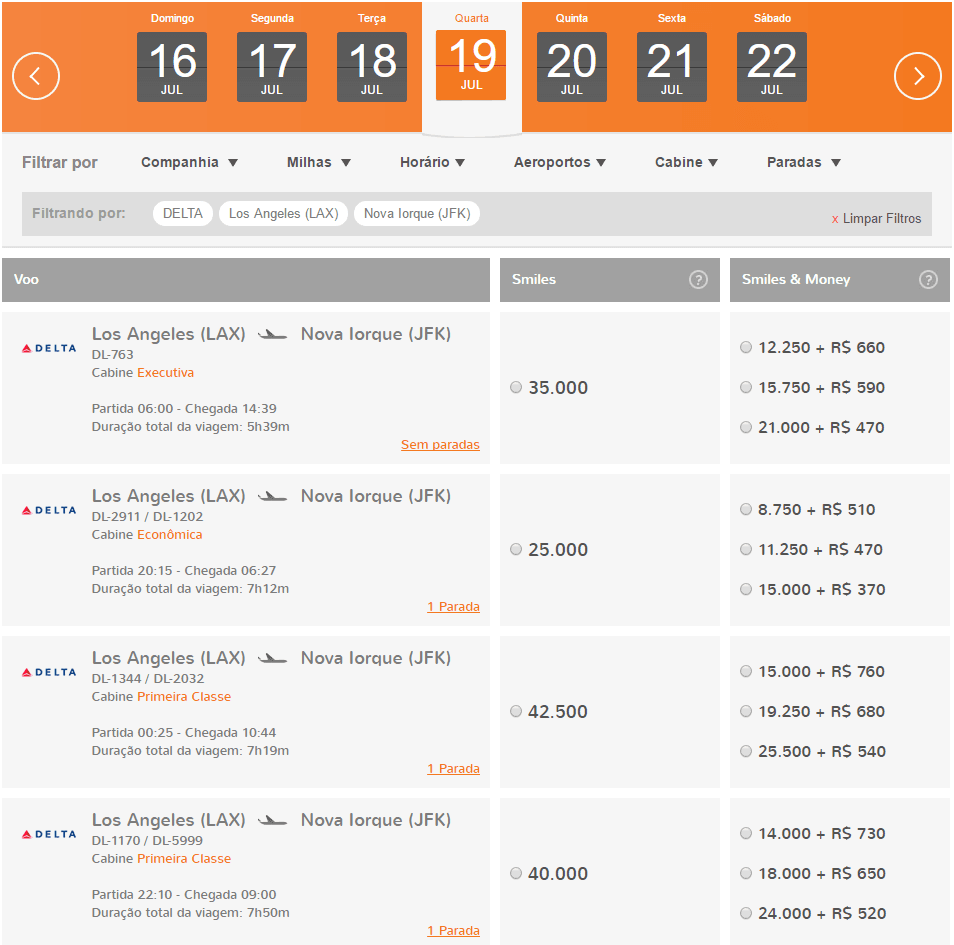954x945 pixels.
Task: Choose 24.000 + R$ 520 option
Action: pyautogui.click(x=746, y=913)
